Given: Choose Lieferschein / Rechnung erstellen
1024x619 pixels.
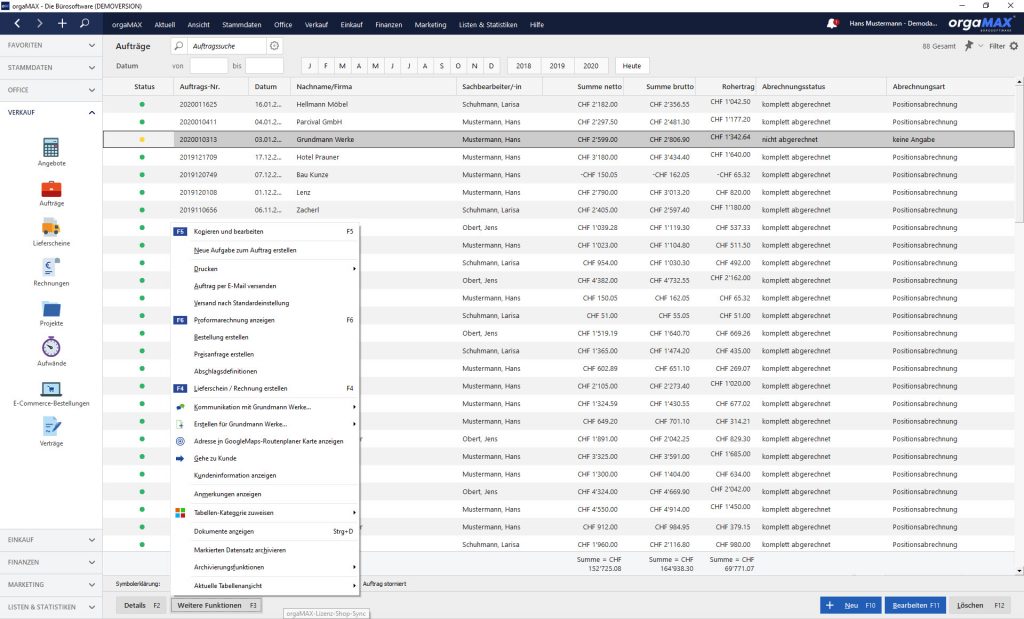Looking at the screenshot, I should click(x=264, y=388).
